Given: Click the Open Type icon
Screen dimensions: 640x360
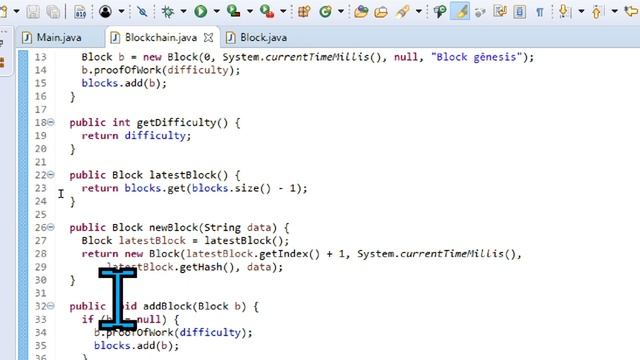Looking at the screenshot, I should 361,11.
